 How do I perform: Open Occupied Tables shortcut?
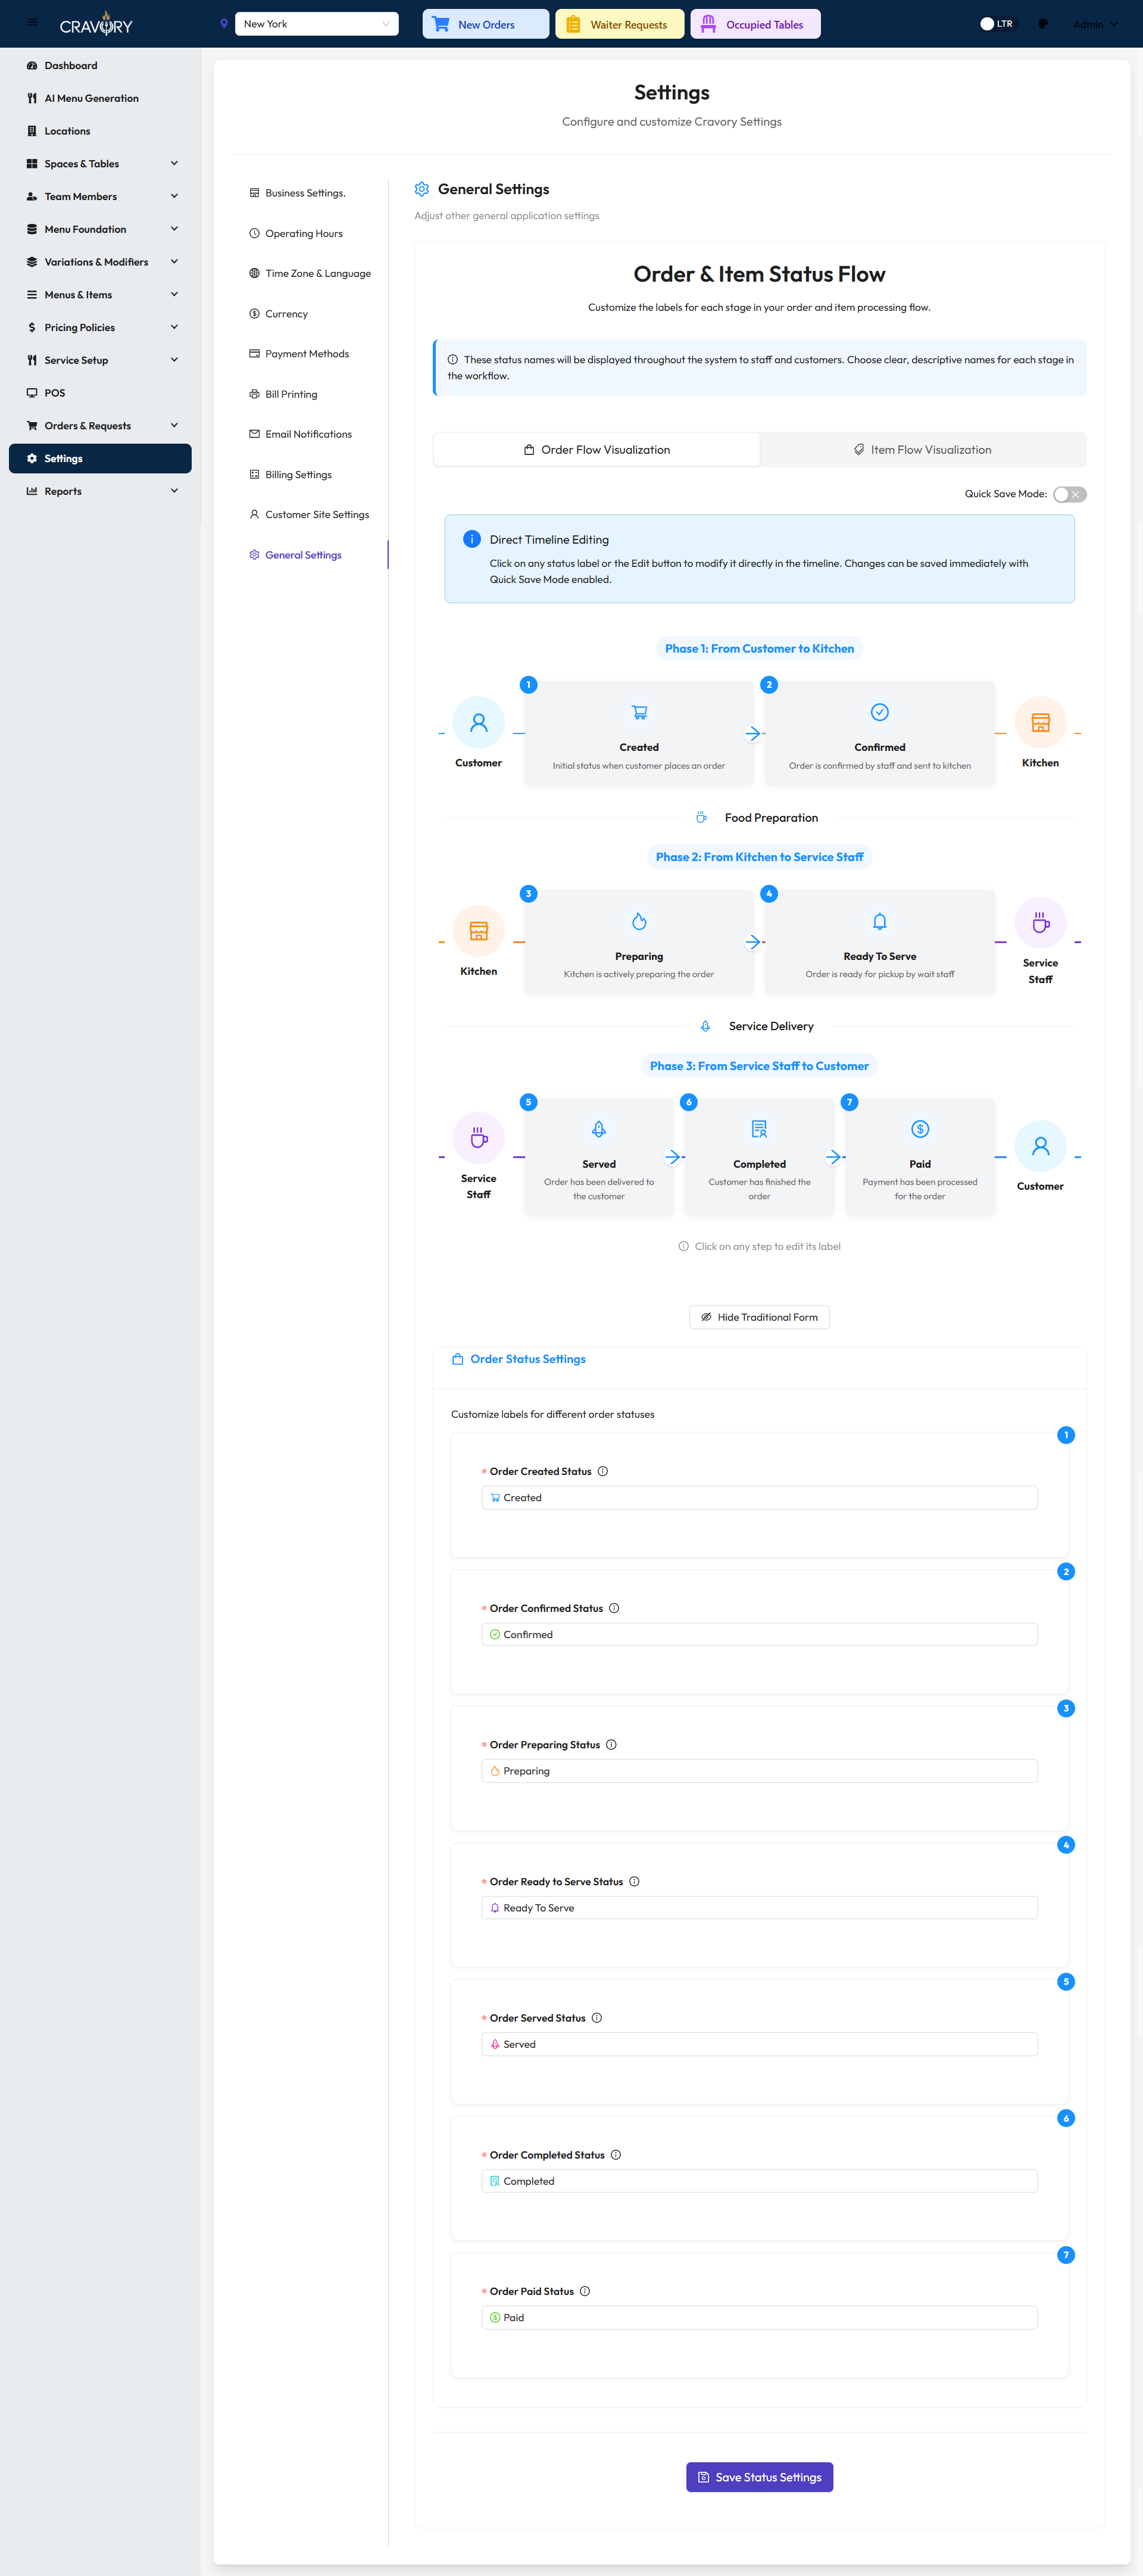[755, 24]
